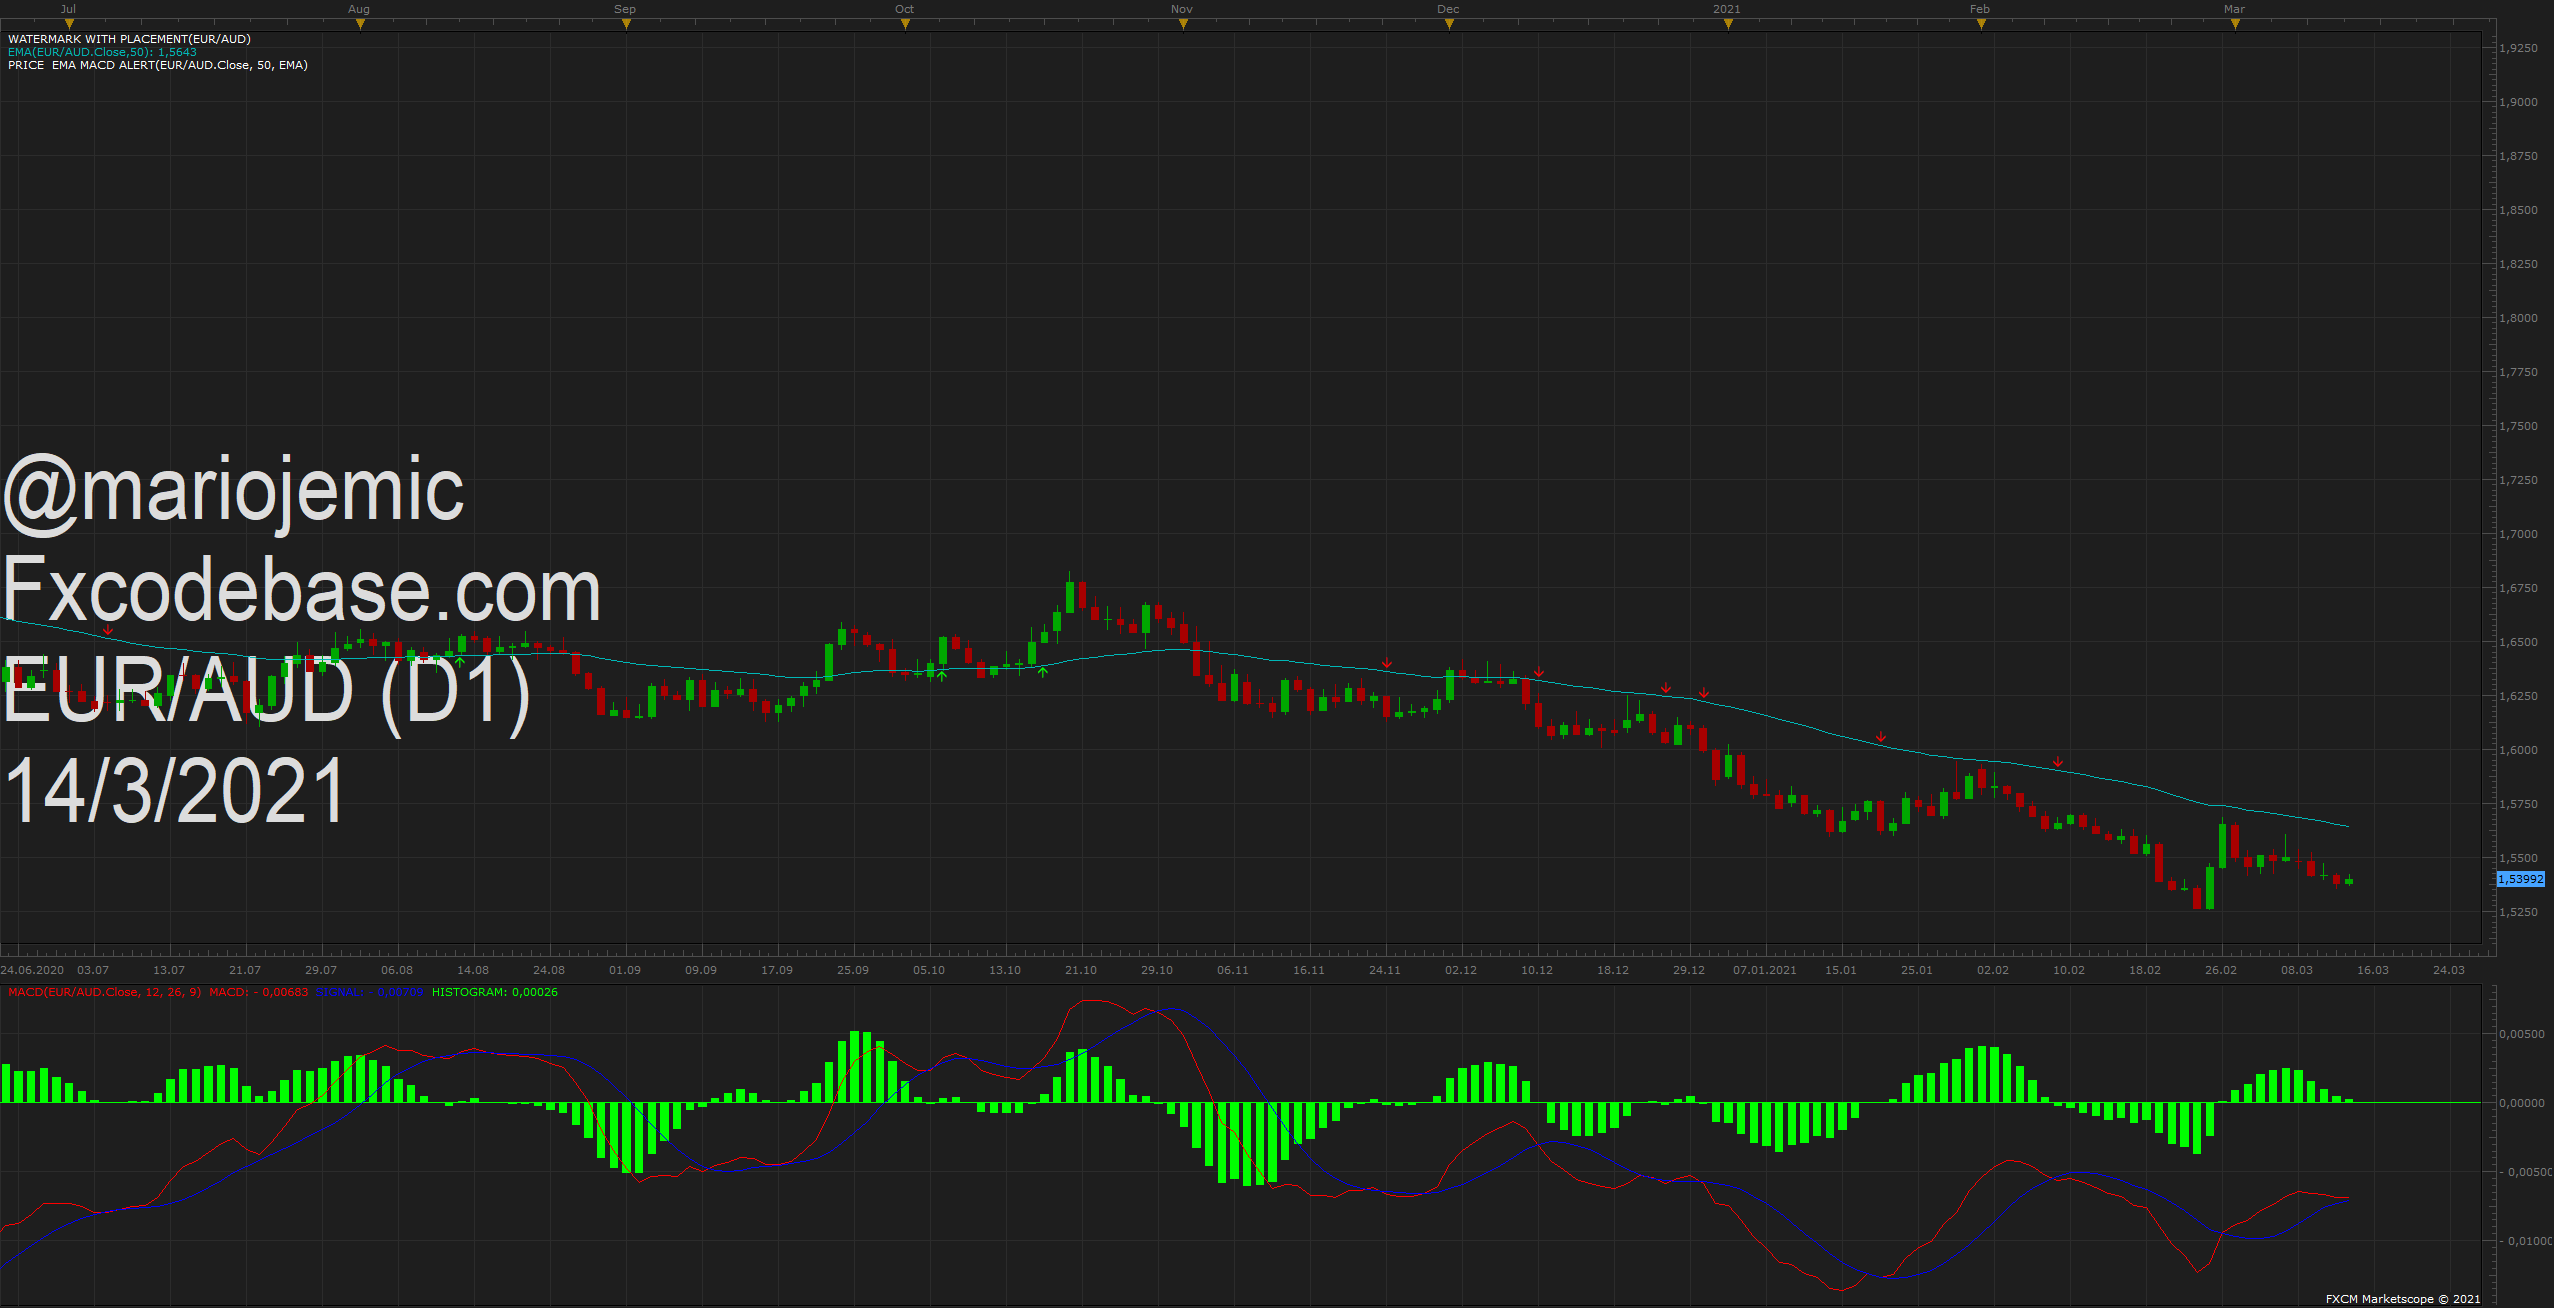Click green buy arrow near 05.10

click(941, 676)
